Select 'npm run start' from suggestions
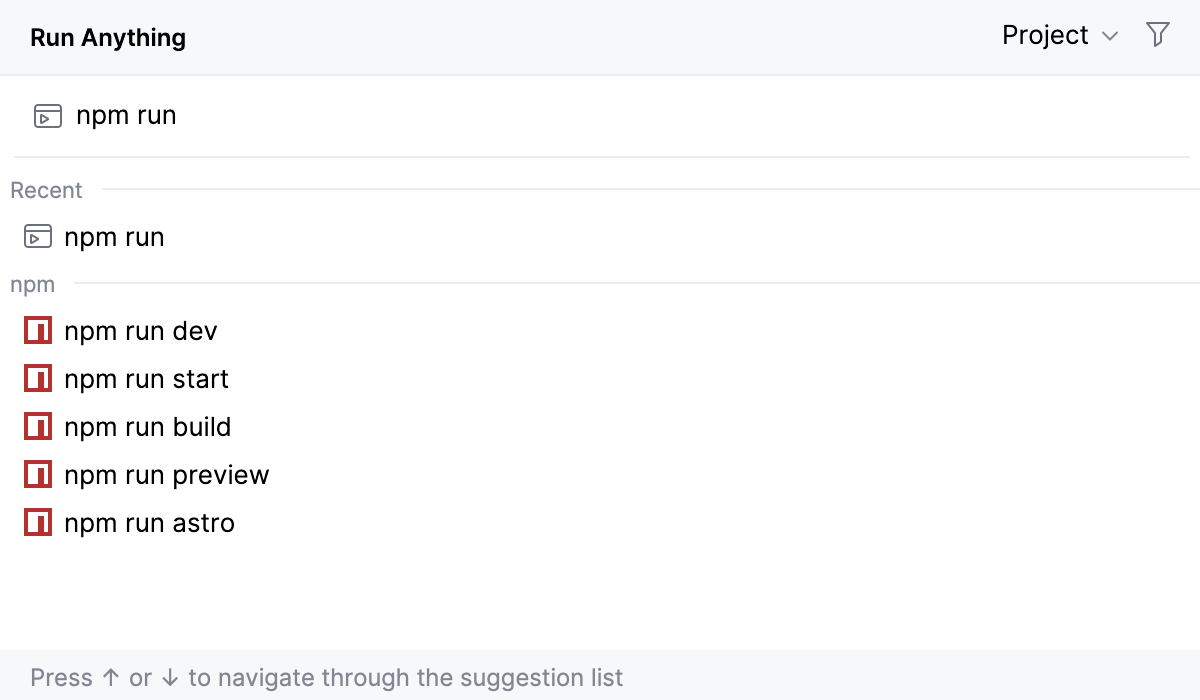 147,378
